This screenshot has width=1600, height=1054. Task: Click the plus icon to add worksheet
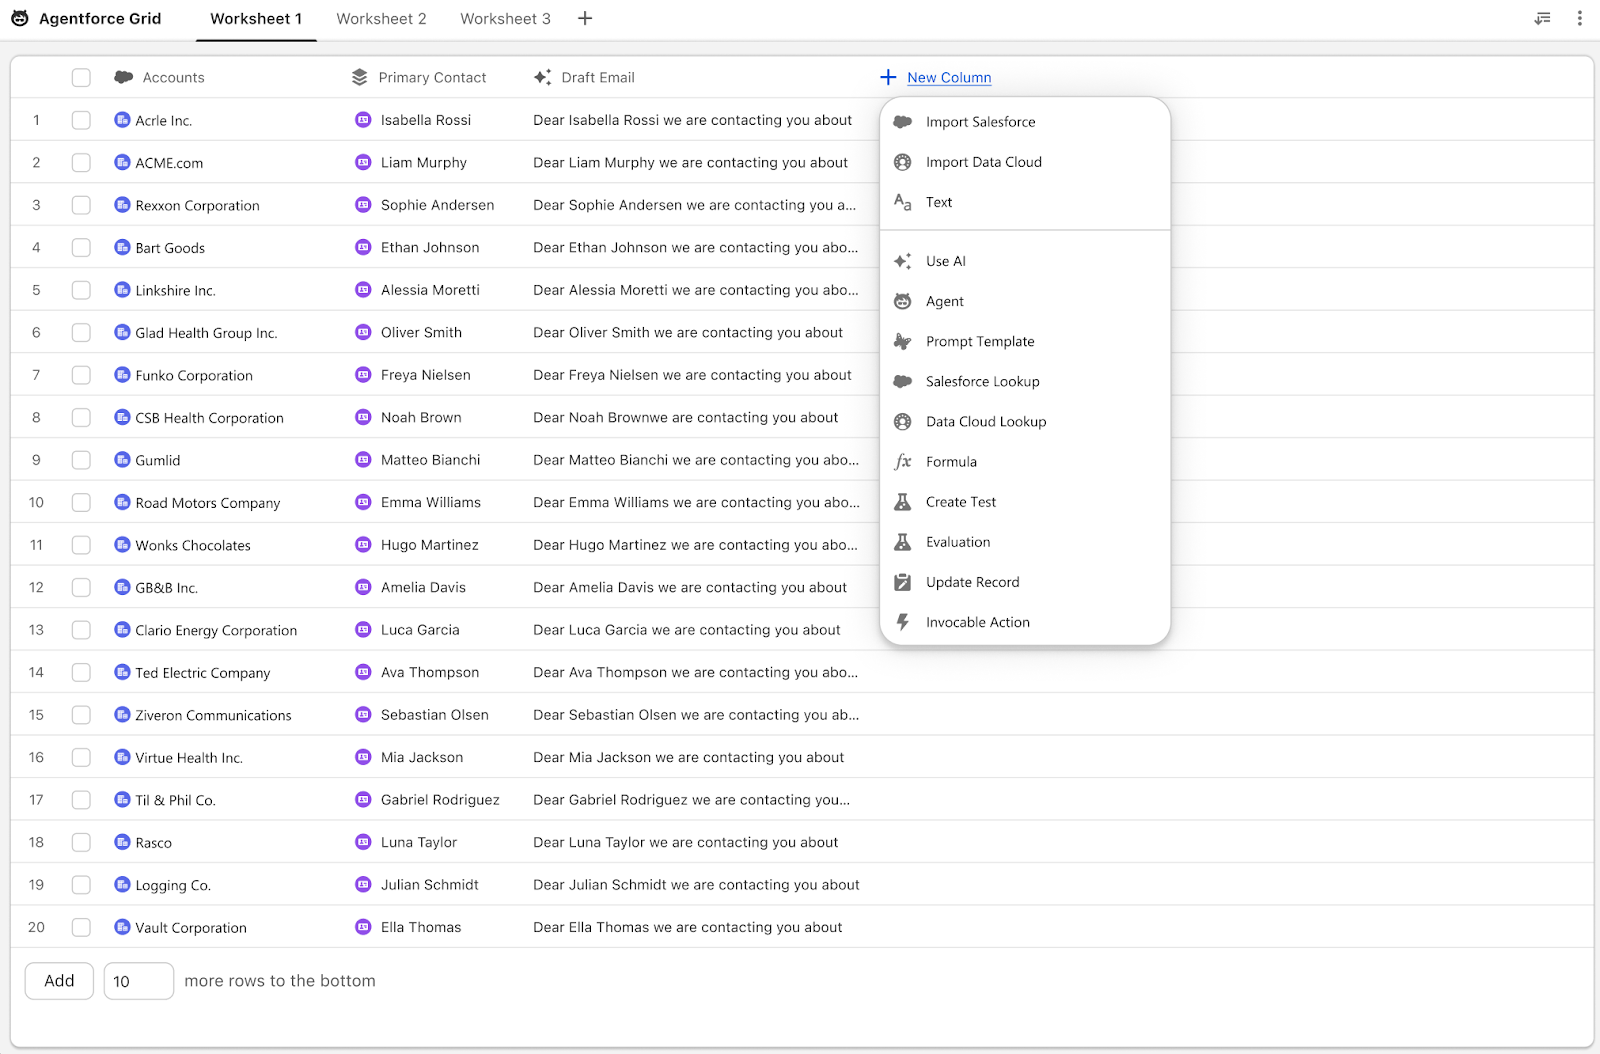pos(585,19)
